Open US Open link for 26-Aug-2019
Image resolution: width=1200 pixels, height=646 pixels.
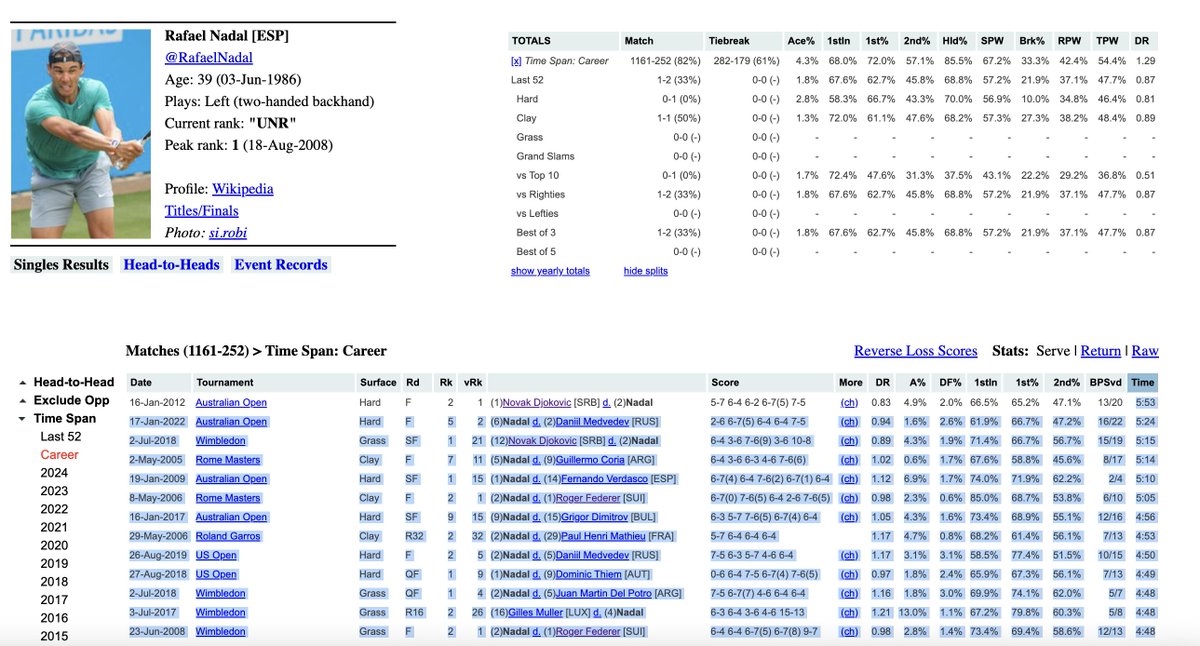coord(216,555)
